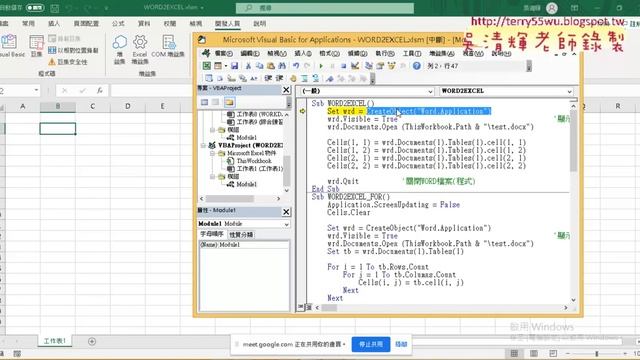Image resolution: width=640 pixels, height=360 pixels.
Task: Toggle the AutoSave switch in Excel title bar
Action: click(35, 8)
